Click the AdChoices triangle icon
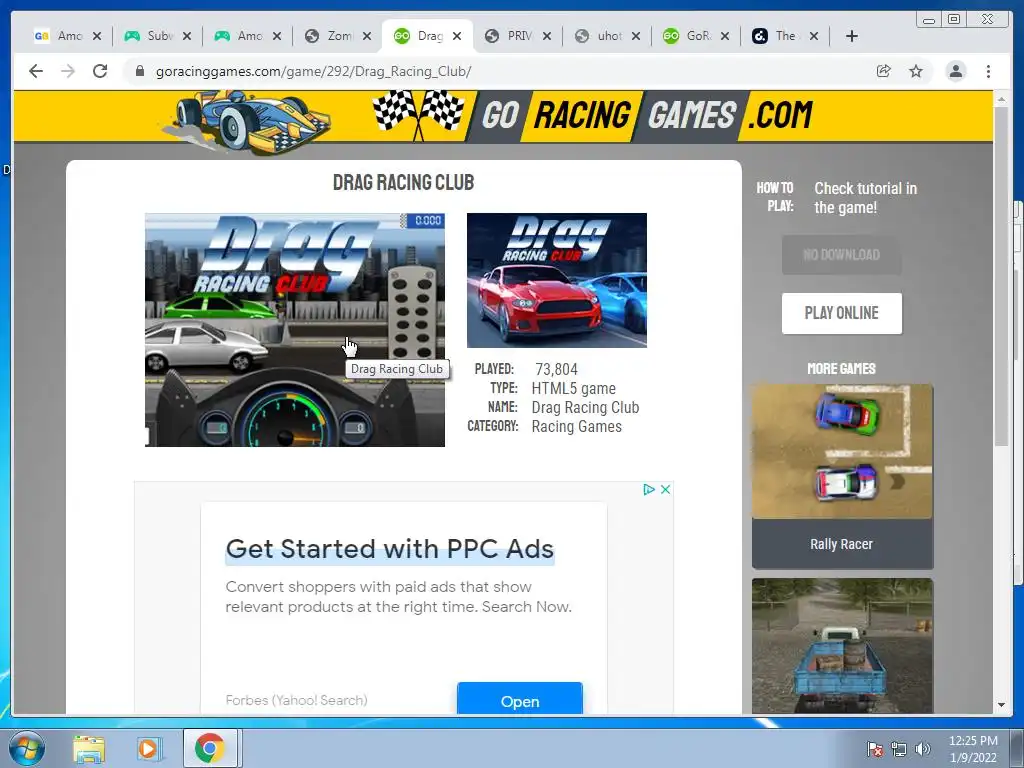This screenshot has width=1024, height=768. pyautogui.click(x=648, y=489)
